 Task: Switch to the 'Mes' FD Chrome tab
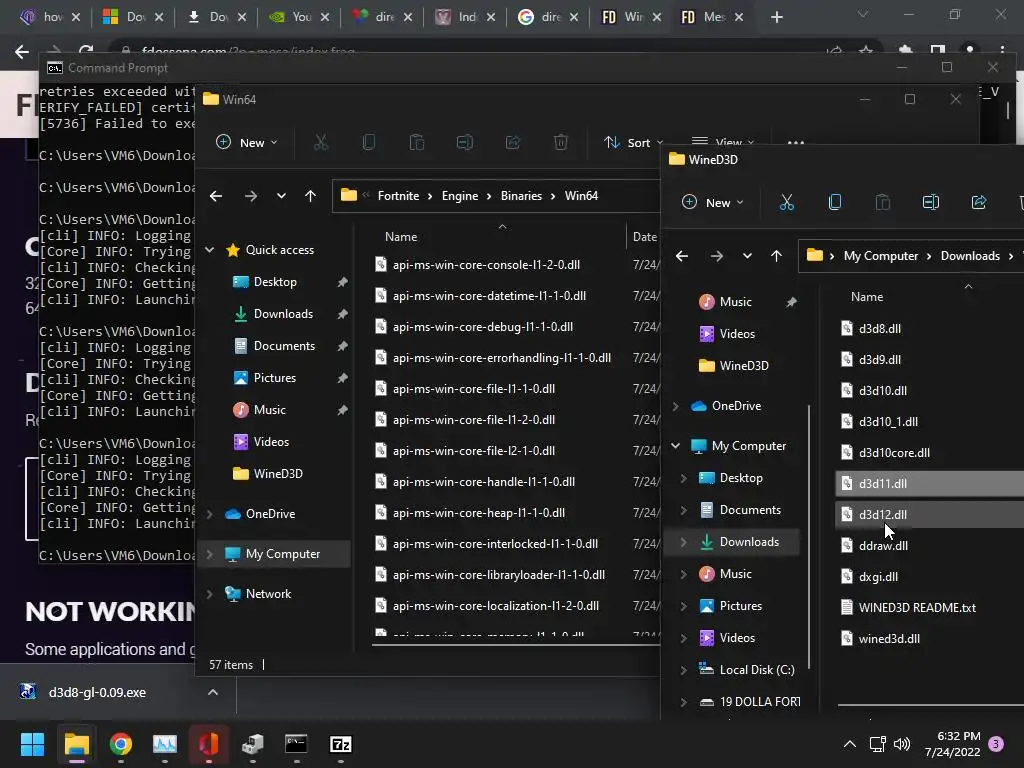click(x=712, y=17)
